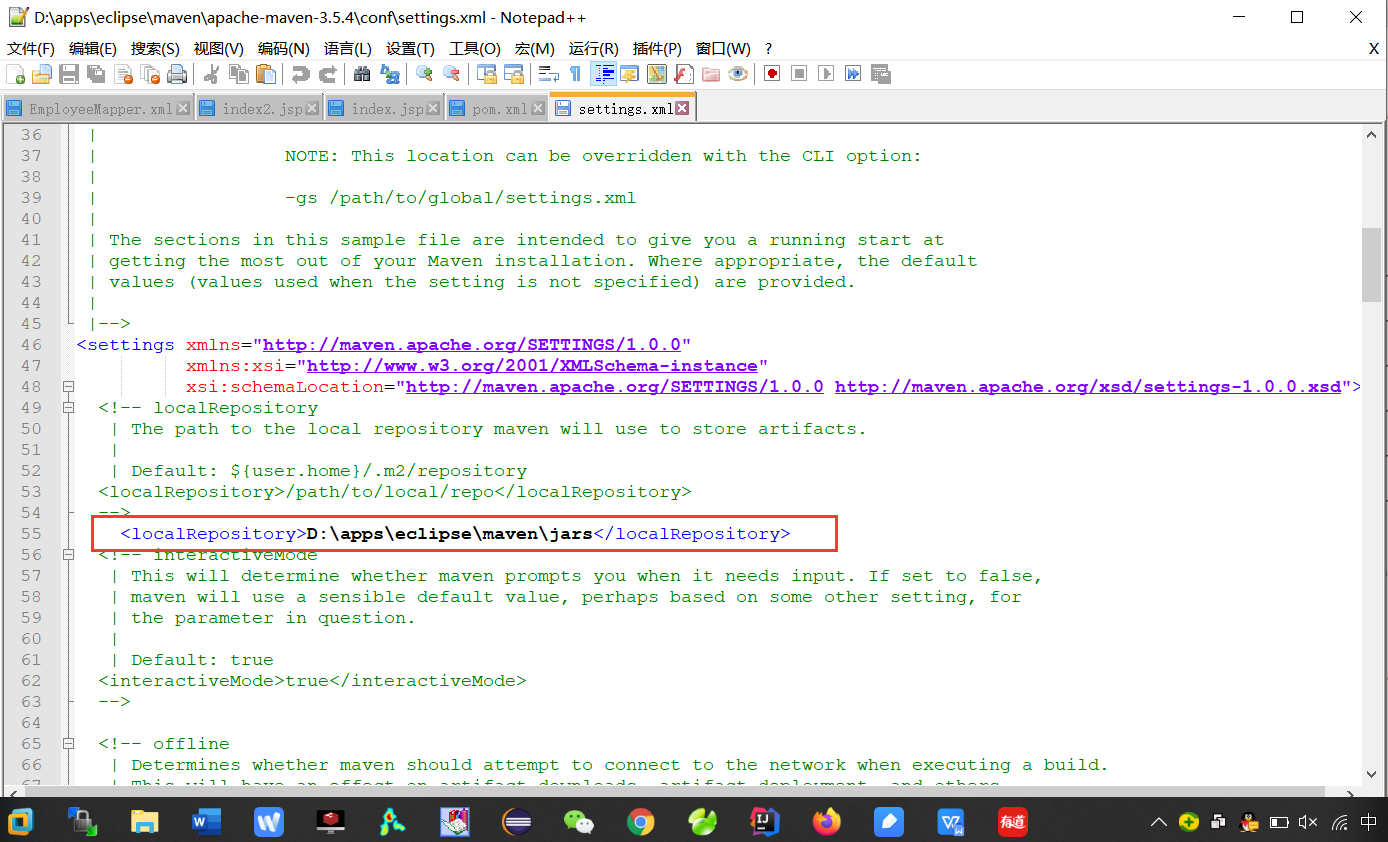Open the Document Map icon

tap(656, 74)
